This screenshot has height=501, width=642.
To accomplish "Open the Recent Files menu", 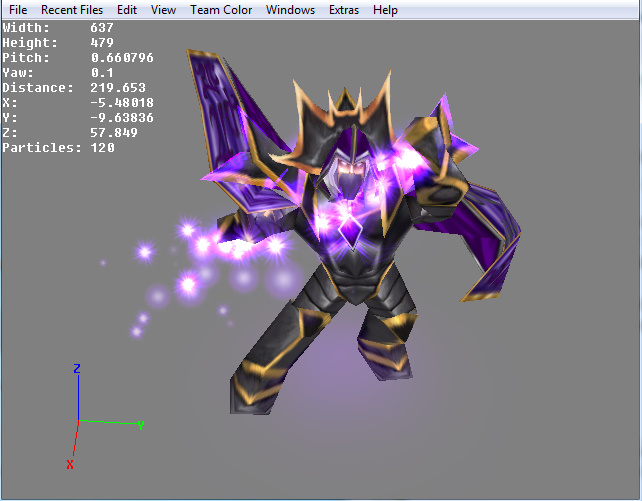I will click(x=72, y=9).
